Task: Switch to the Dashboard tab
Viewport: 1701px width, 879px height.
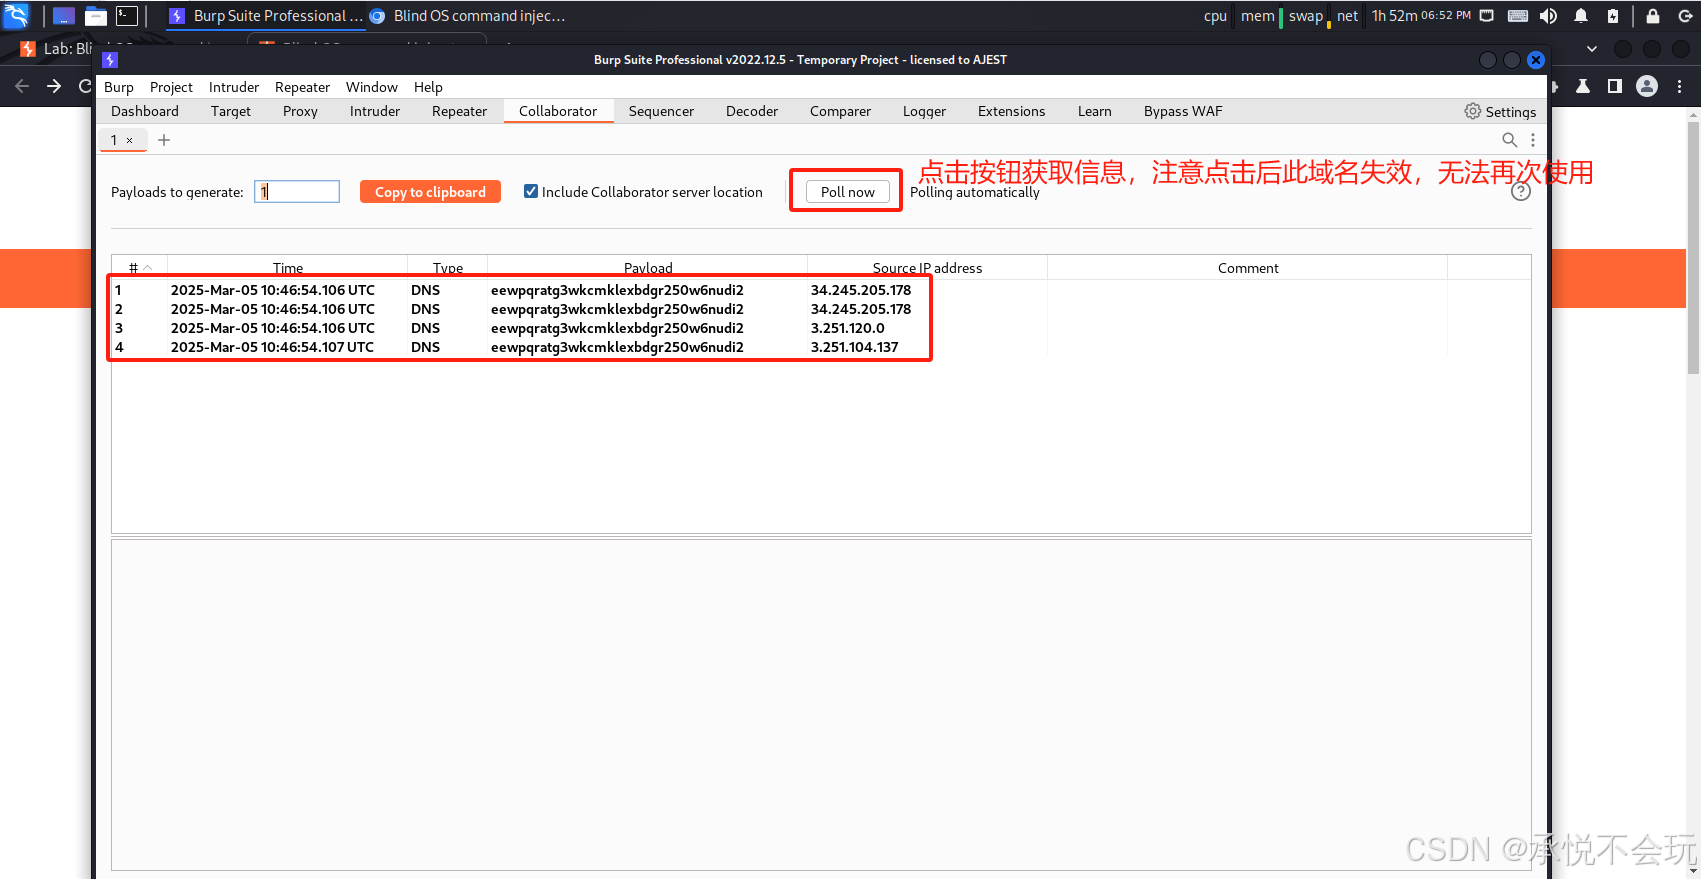Action: (x=145, y=111)
